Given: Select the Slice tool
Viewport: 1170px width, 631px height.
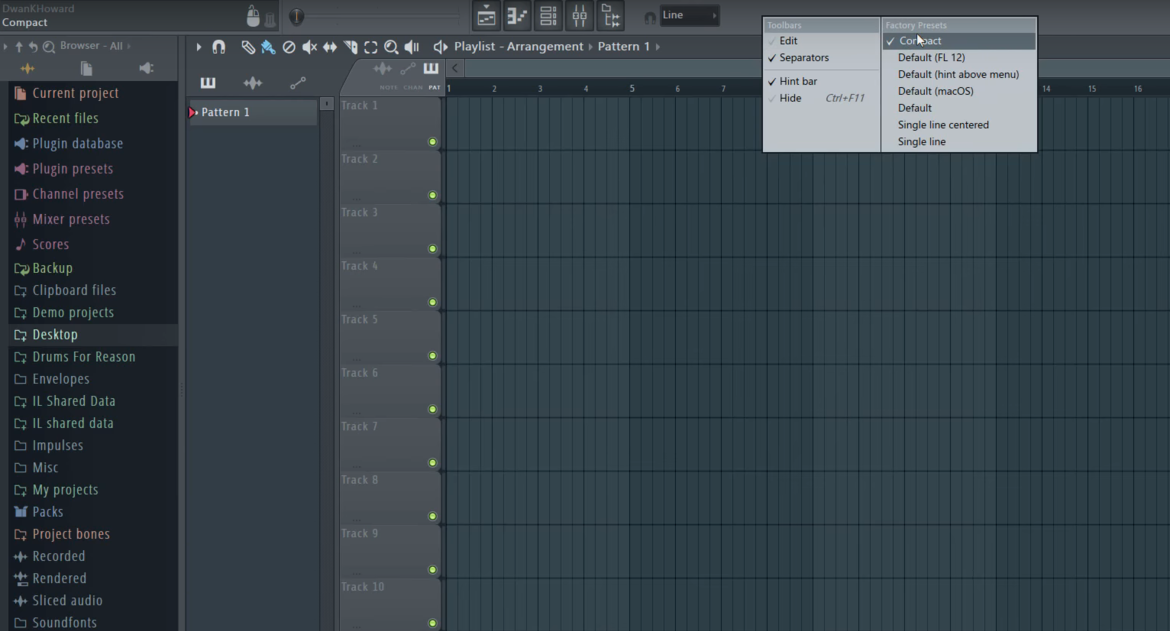Looking at the screenshot, I should [x=351, y=47].
